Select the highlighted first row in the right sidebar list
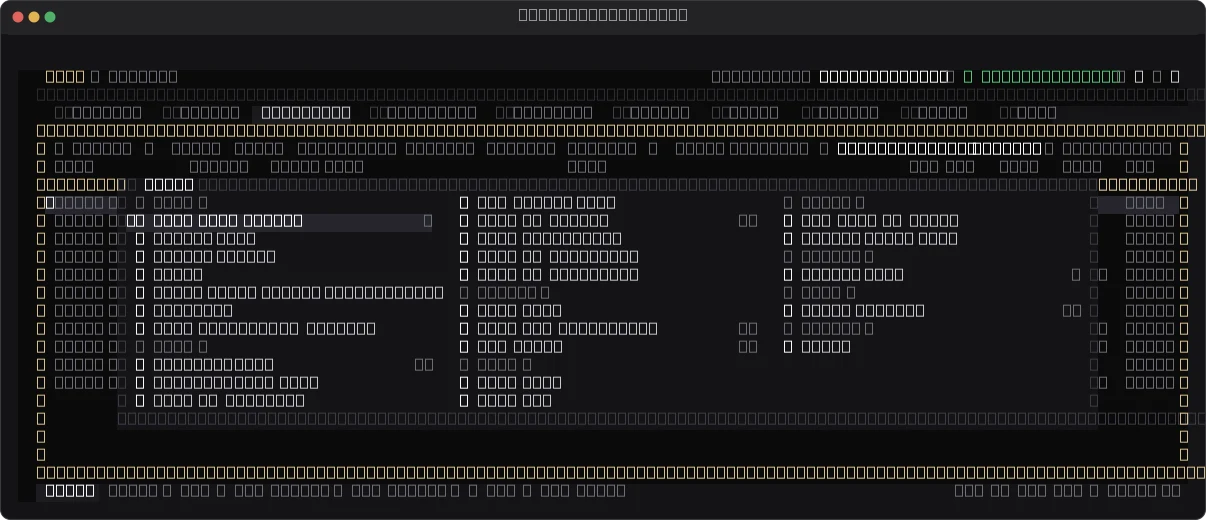 click(x=1137, y=202)
